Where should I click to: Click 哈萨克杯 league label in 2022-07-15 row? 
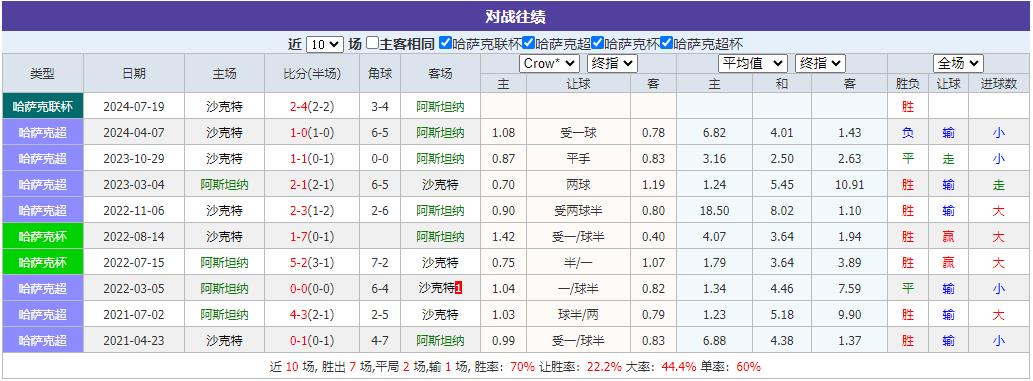[x=43, y=262]
